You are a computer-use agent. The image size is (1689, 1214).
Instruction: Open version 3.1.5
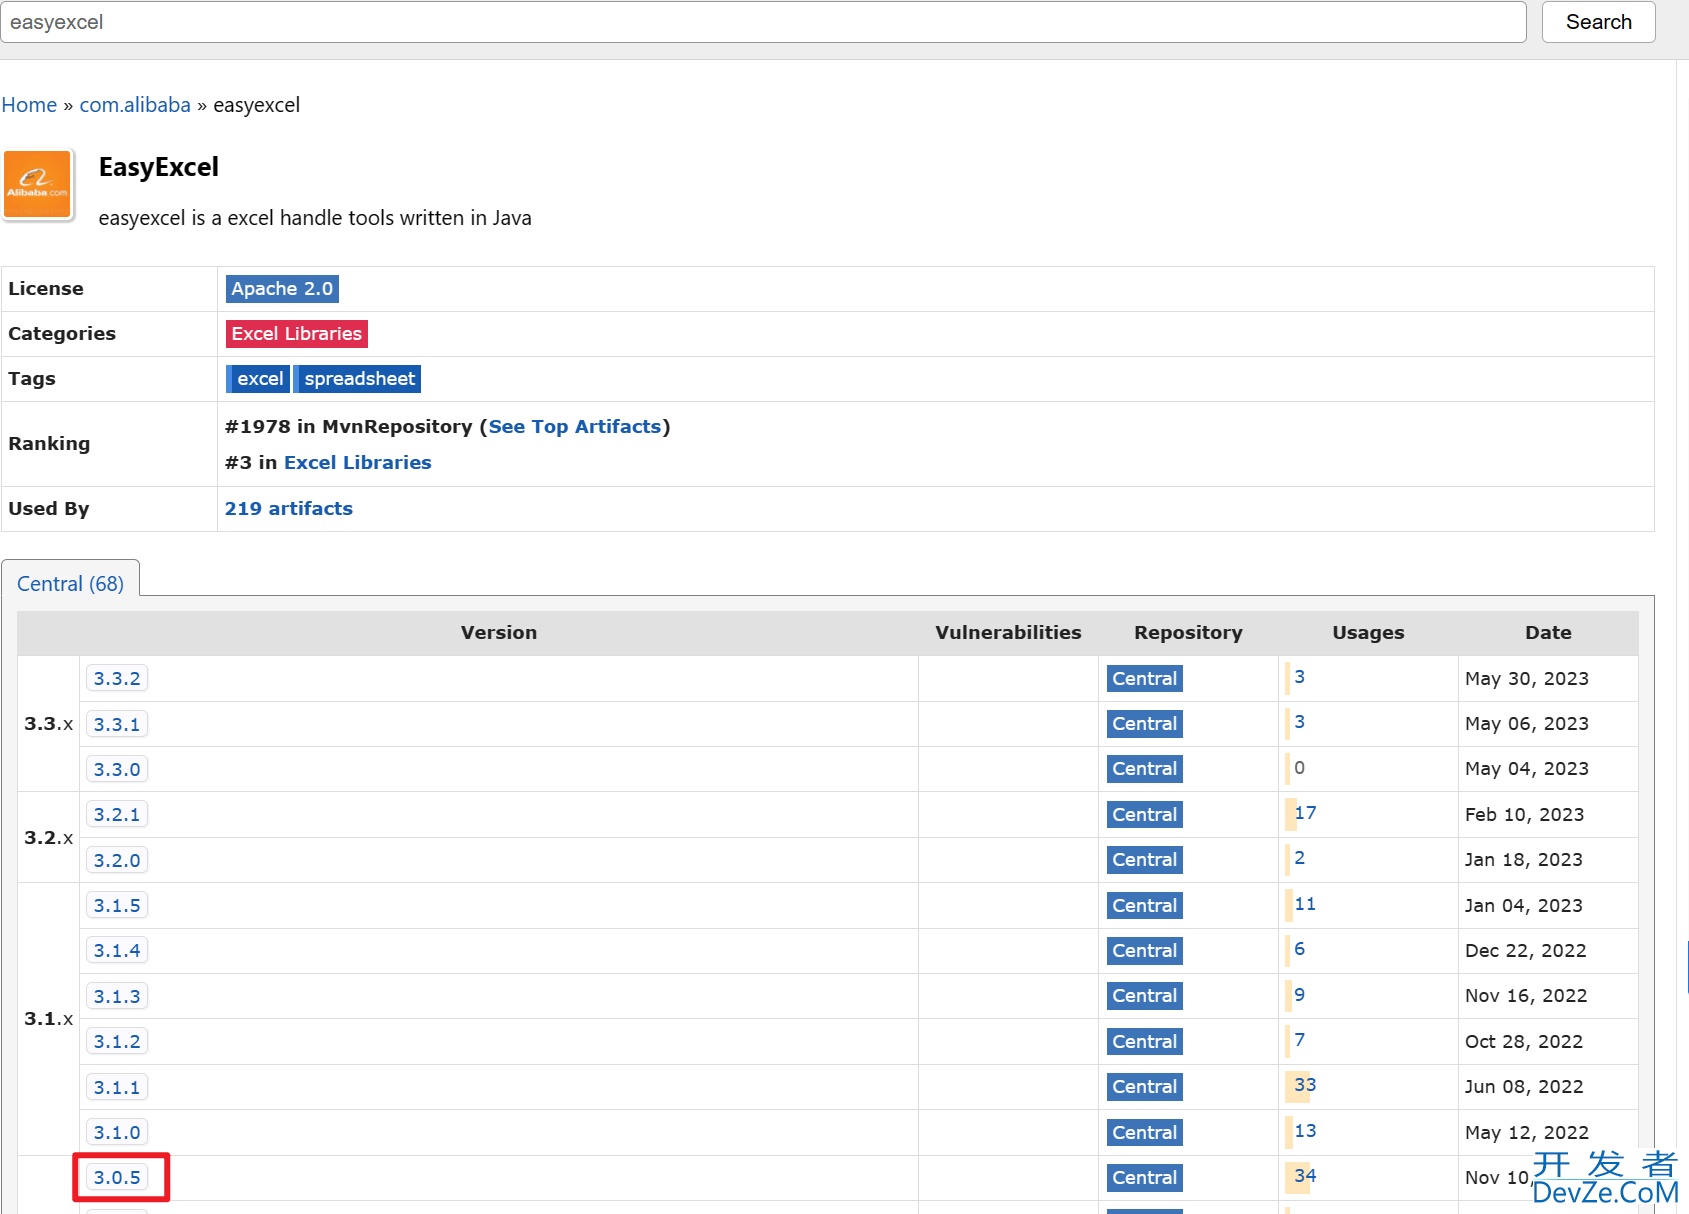click(x=117, y=906)
